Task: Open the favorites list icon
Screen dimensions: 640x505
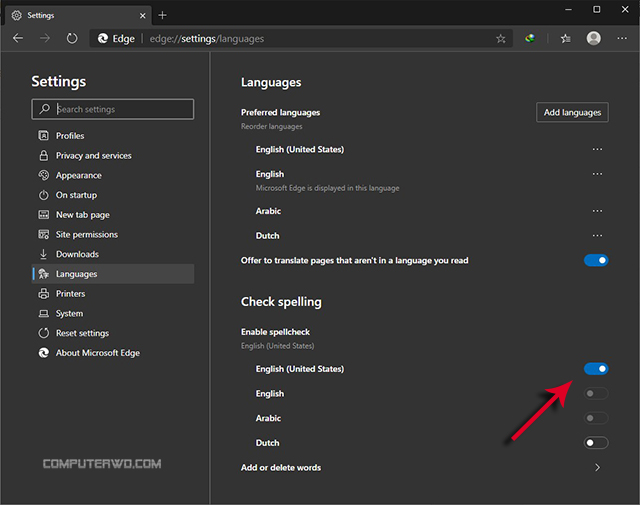Action: point(566,38)
